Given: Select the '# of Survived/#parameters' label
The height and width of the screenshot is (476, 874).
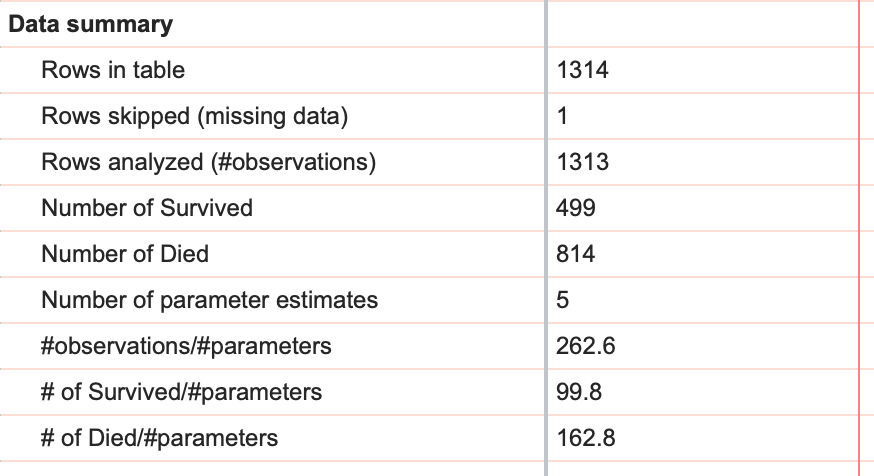Looking at the screenshot, I should coord(182,392).
